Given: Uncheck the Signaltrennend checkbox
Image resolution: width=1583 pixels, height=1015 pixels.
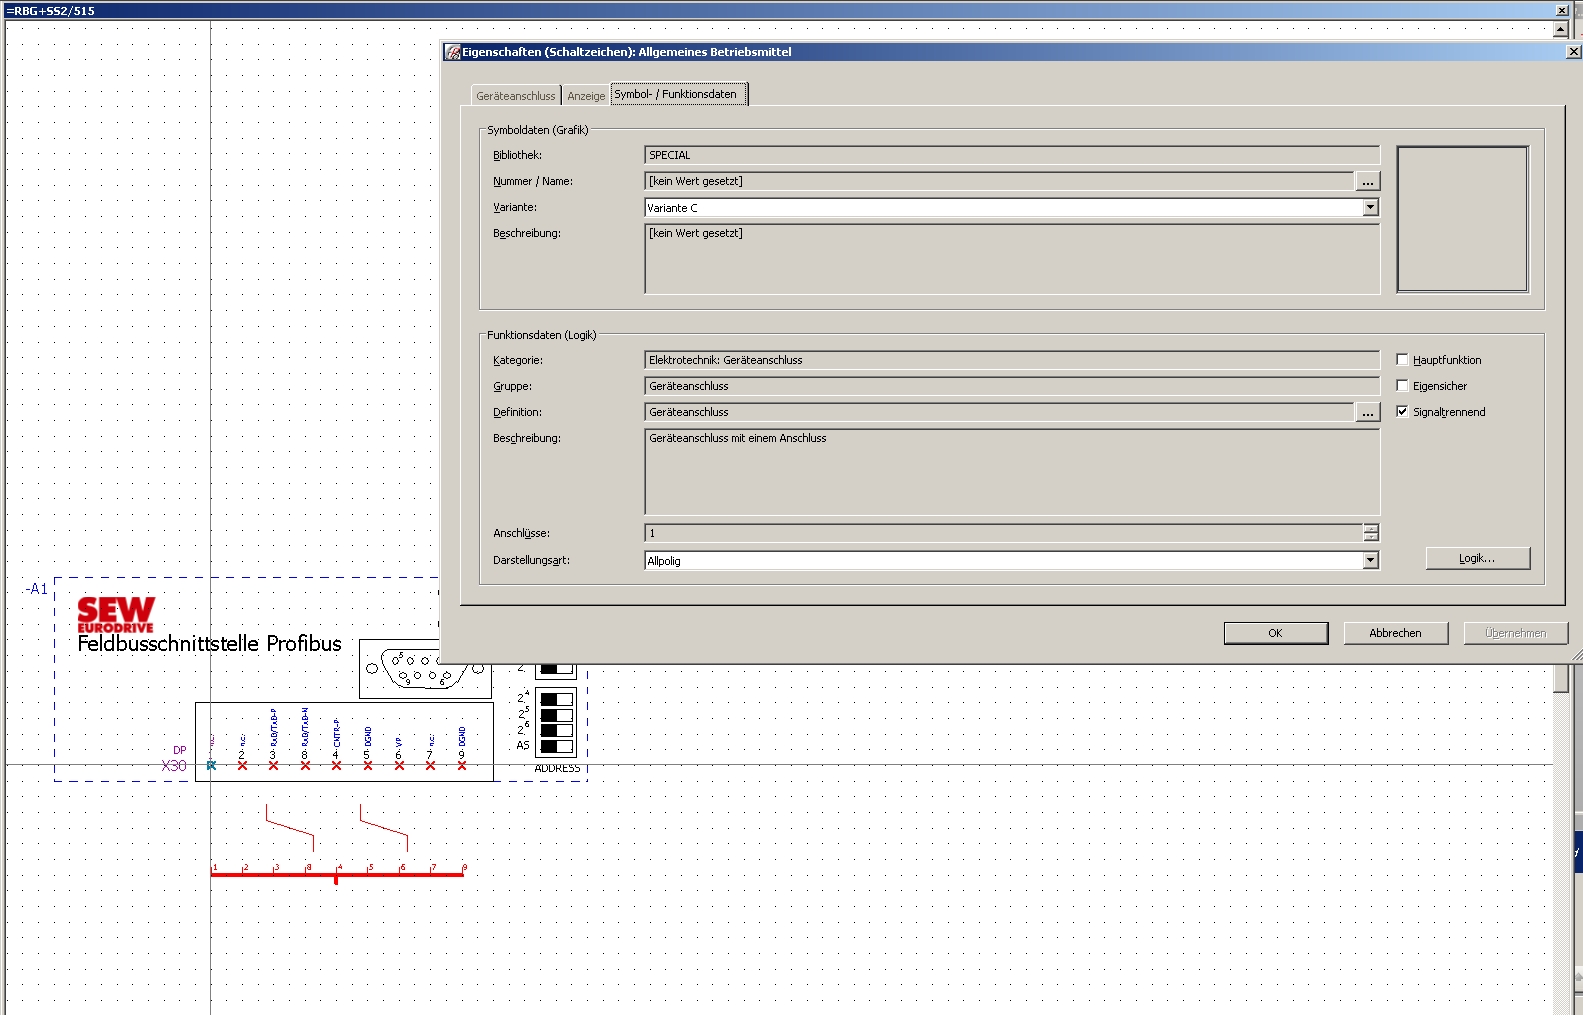Looking at the screenshot, I should (1402, 412).
